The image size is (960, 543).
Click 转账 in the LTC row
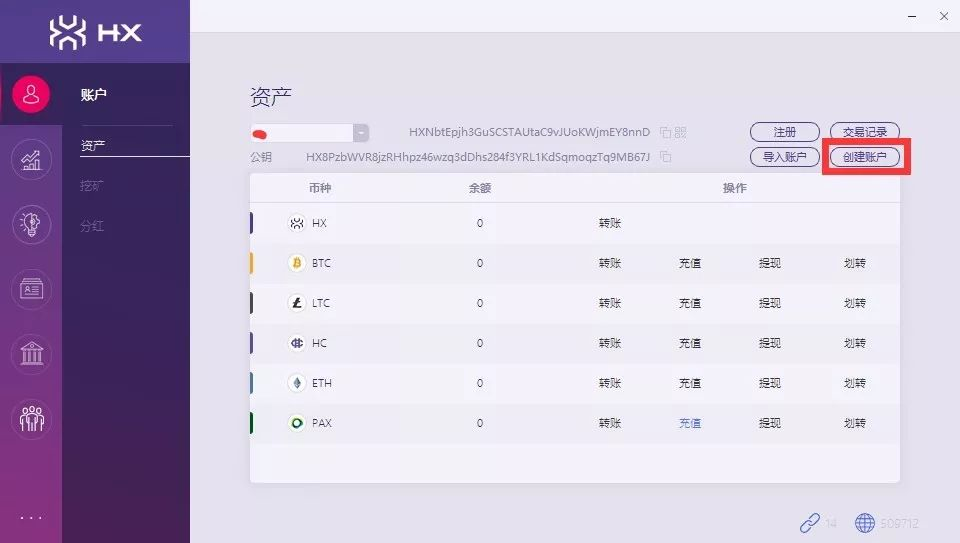(610, 303)
